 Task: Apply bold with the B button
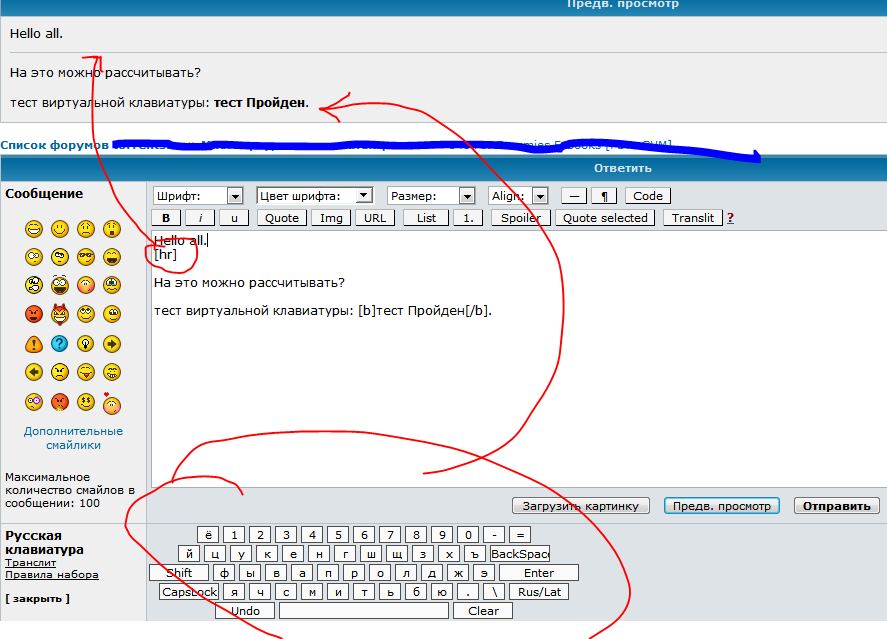pos(166,218)
